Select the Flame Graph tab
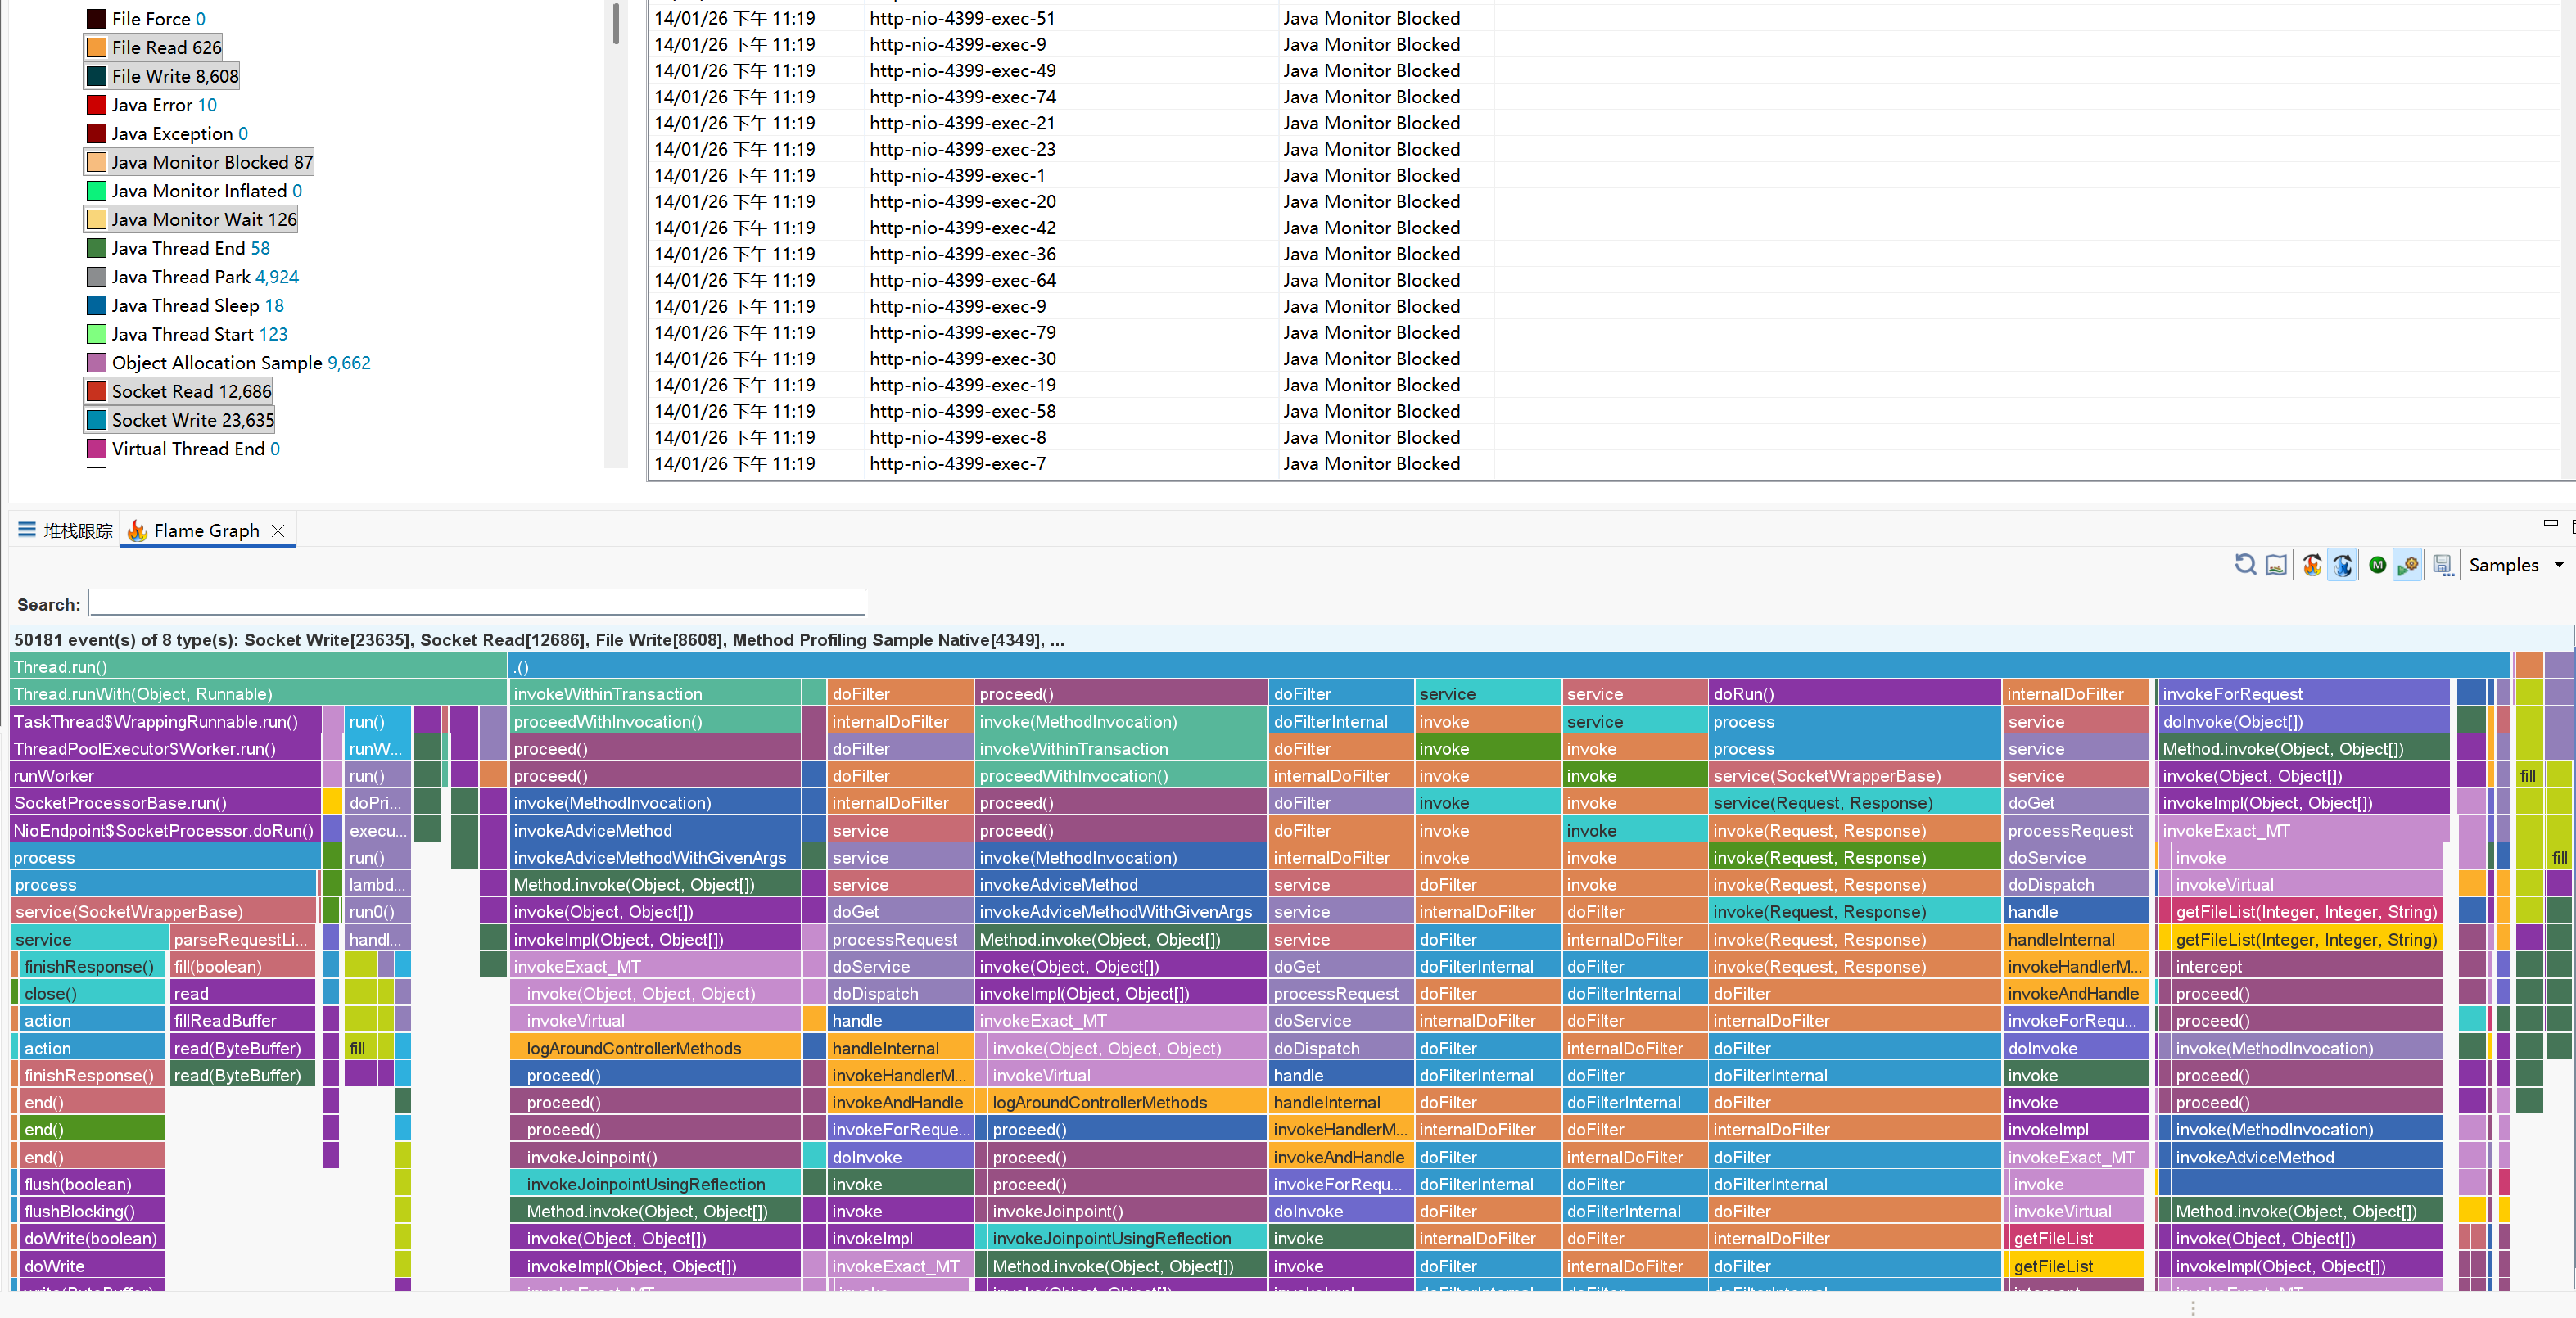 click(x=206, y=531)
